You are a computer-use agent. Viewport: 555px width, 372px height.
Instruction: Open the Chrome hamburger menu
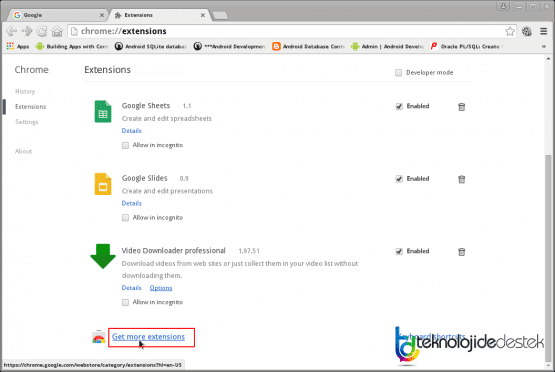click(544, 31)
